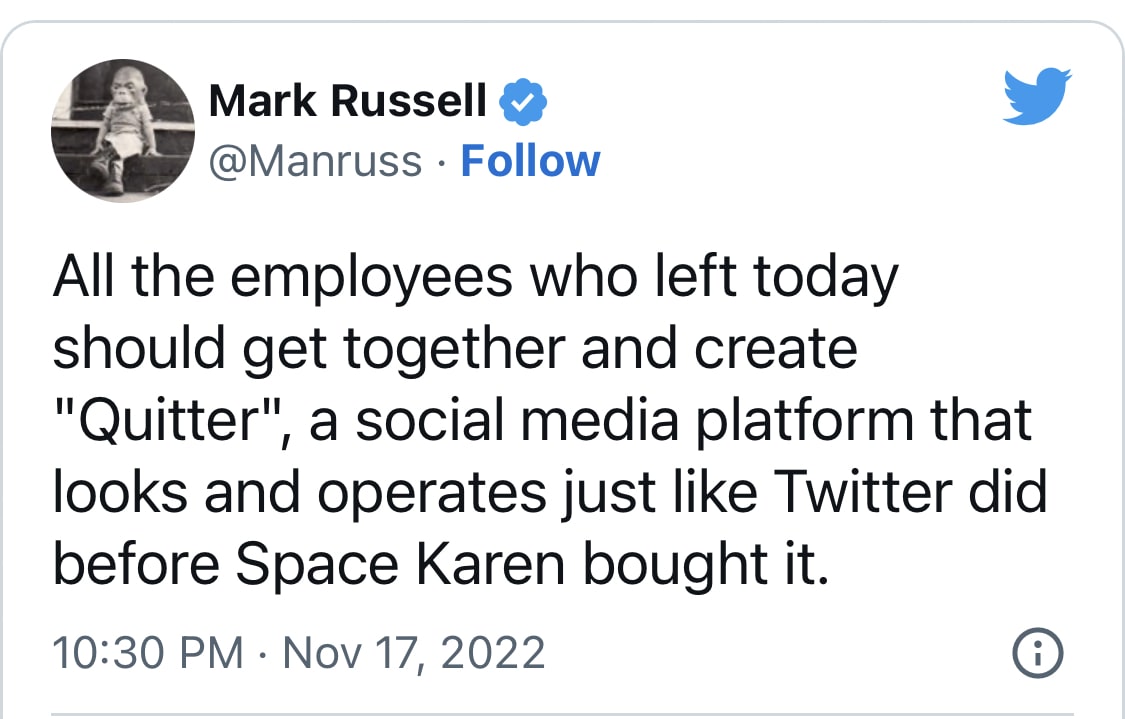Image resolution: width=1125 pixels, height=719 pixels.
Task: Click the words "looks and operates" in the tweet
Action: point(278,494)
